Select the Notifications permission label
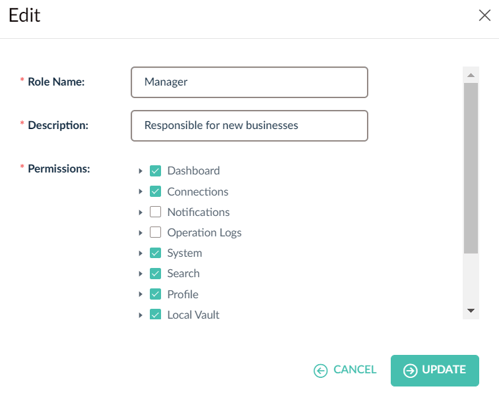Image resolution: width=499 pixels, height=399 pixels. (x=198, y=212)
